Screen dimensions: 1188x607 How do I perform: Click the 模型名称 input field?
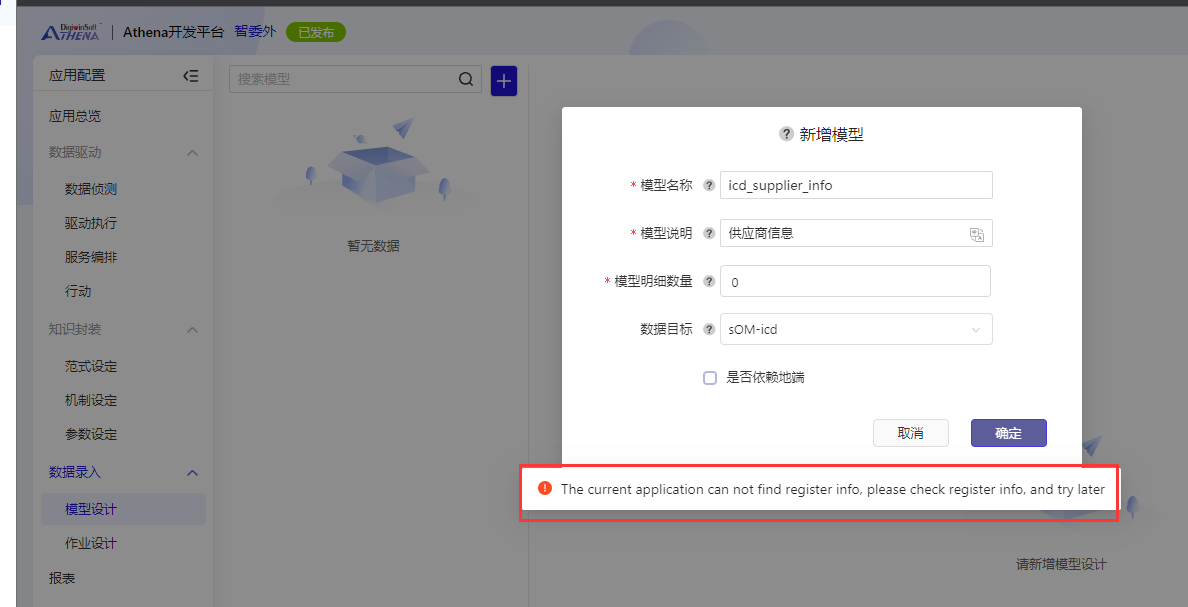click(856, 185)
